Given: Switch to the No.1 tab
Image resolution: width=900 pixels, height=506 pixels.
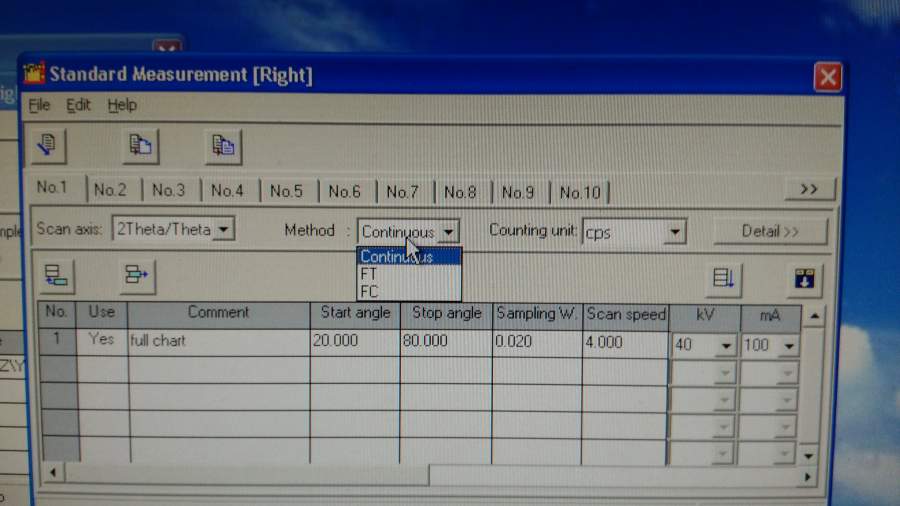Looking at the screenshot, I should point(52,188).
